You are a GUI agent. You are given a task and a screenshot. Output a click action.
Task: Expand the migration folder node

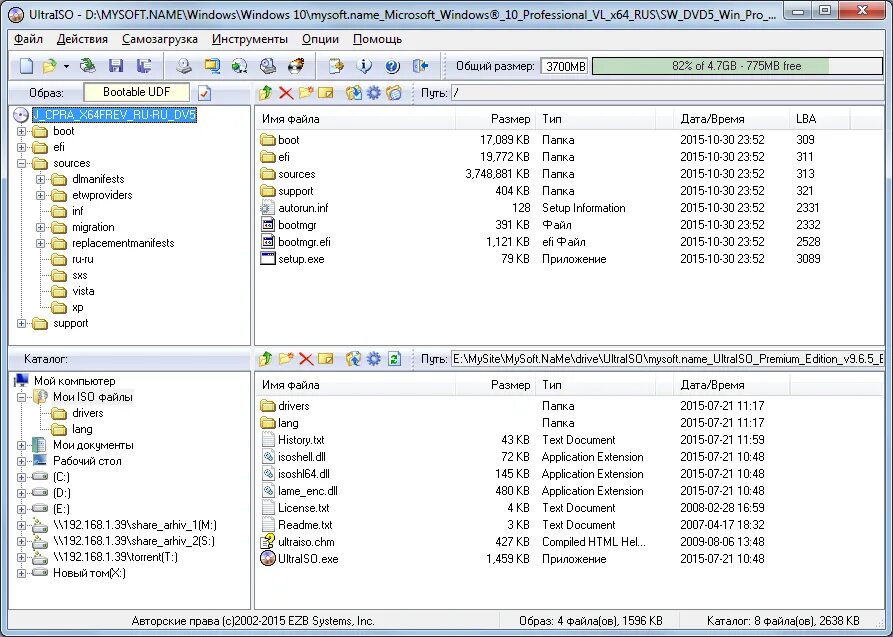[40, 227]
